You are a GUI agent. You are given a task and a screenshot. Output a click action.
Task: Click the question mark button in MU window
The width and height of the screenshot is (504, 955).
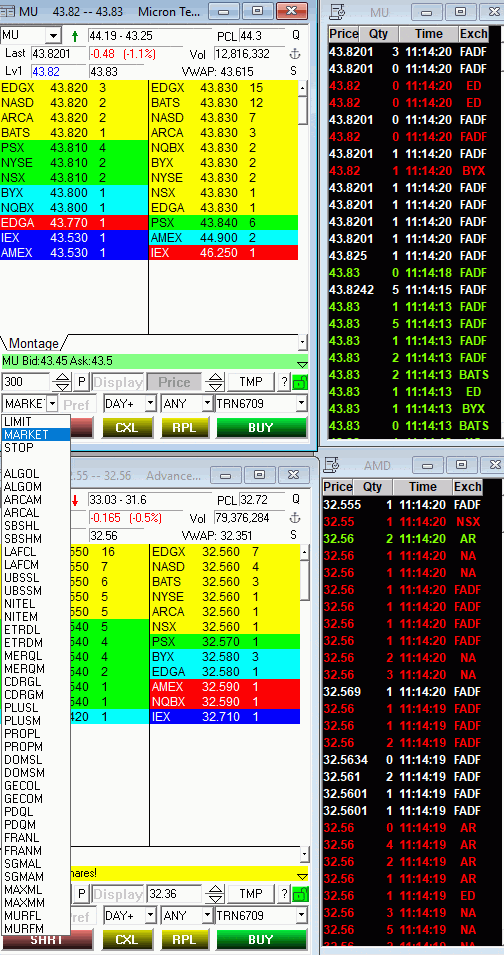pos(284,382)
